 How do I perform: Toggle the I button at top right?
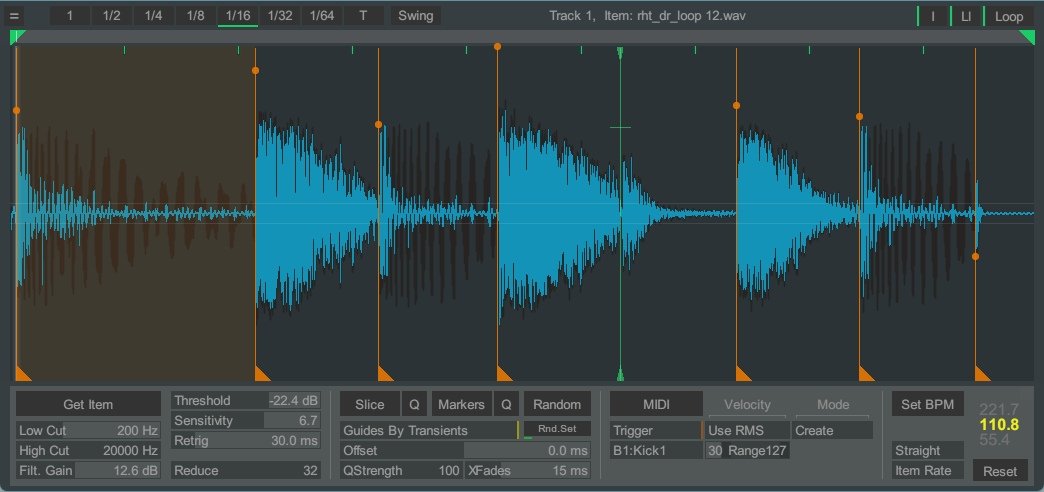[x=933, y=17]
